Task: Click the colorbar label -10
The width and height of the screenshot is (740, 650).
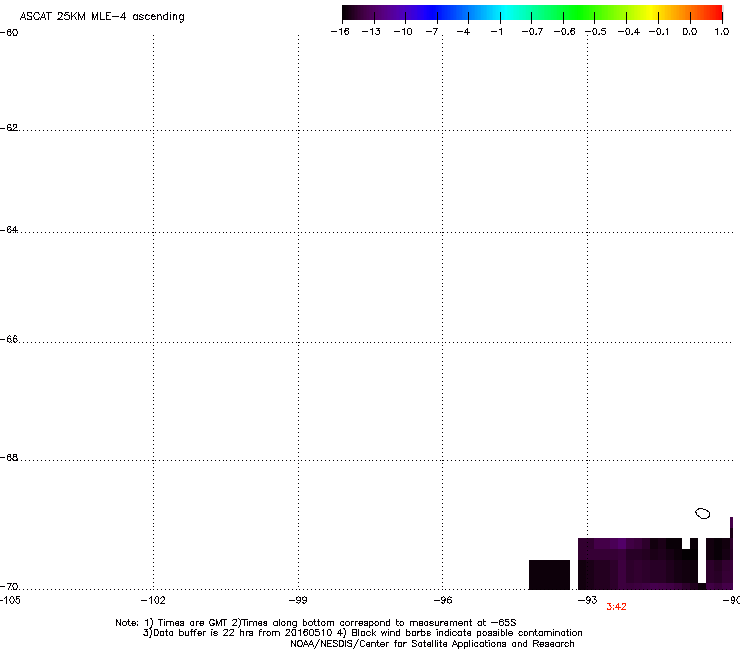Action: tap(403, 32)
